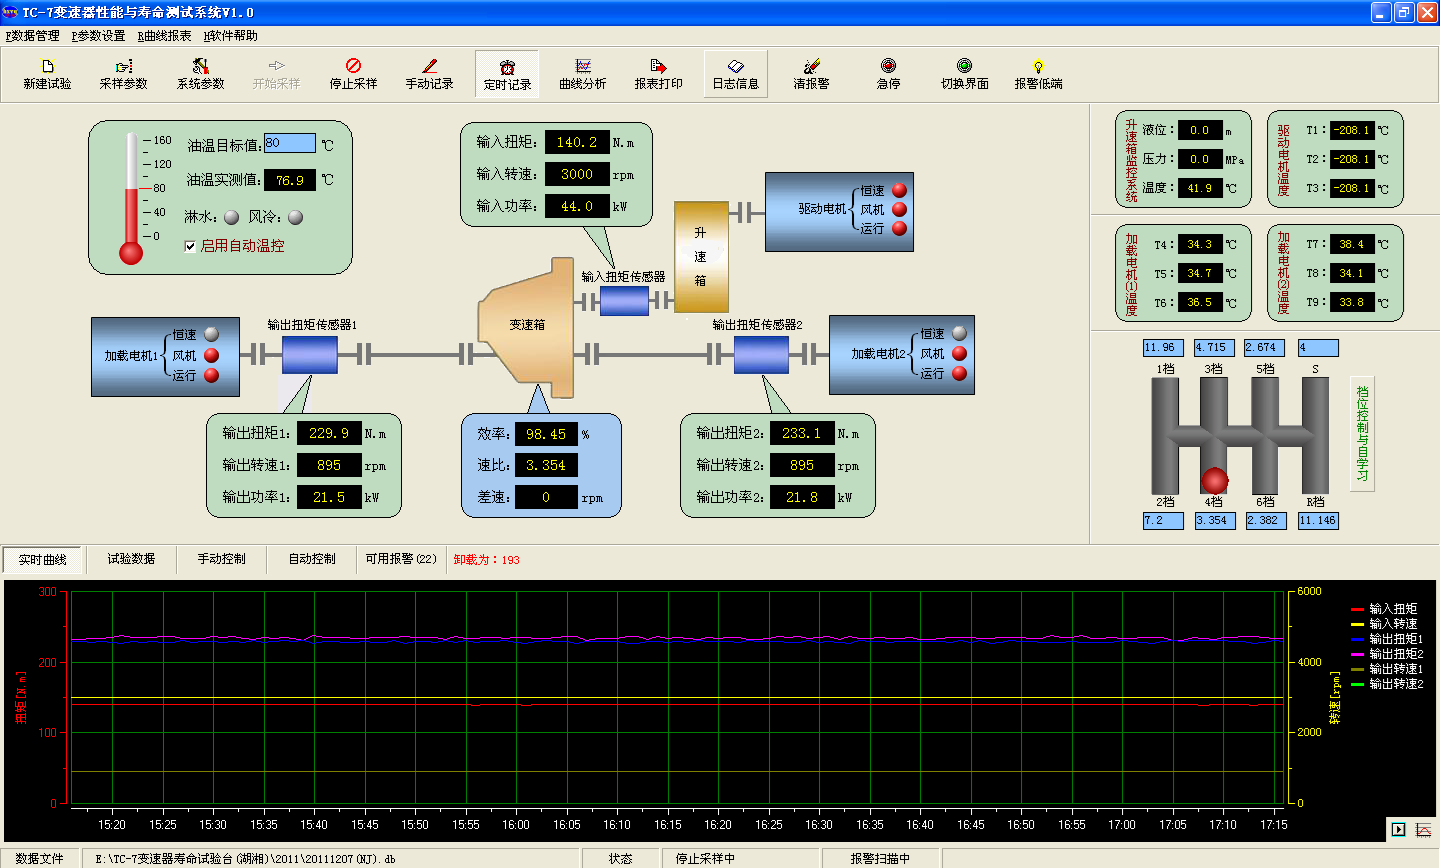Click the 输出扭矩2 value 233.1
Viewport: 1440px width, 868px height.
click(802, 434)
